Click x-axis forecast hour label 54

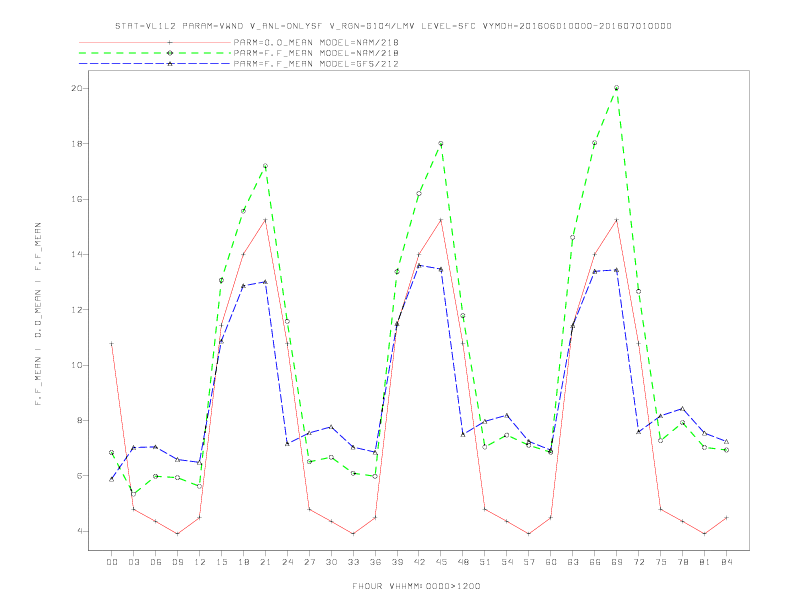[x=507, y=562]
